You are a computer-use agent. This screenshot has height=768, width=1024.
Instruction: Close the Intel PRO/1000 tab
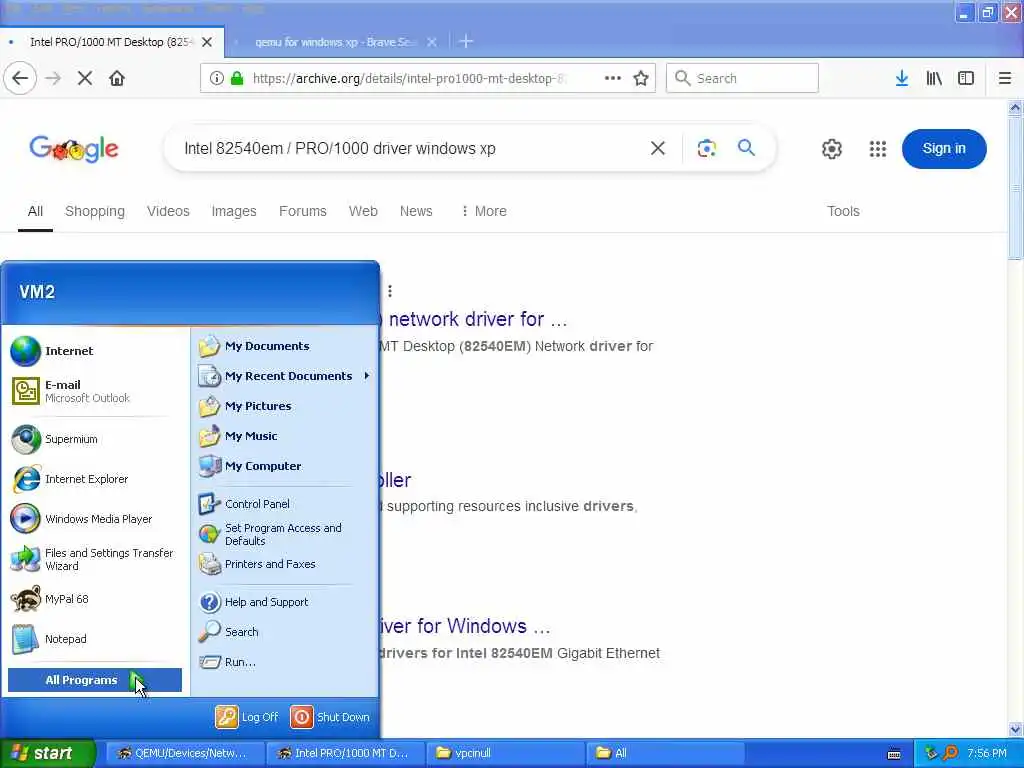[x=207, y=42]
